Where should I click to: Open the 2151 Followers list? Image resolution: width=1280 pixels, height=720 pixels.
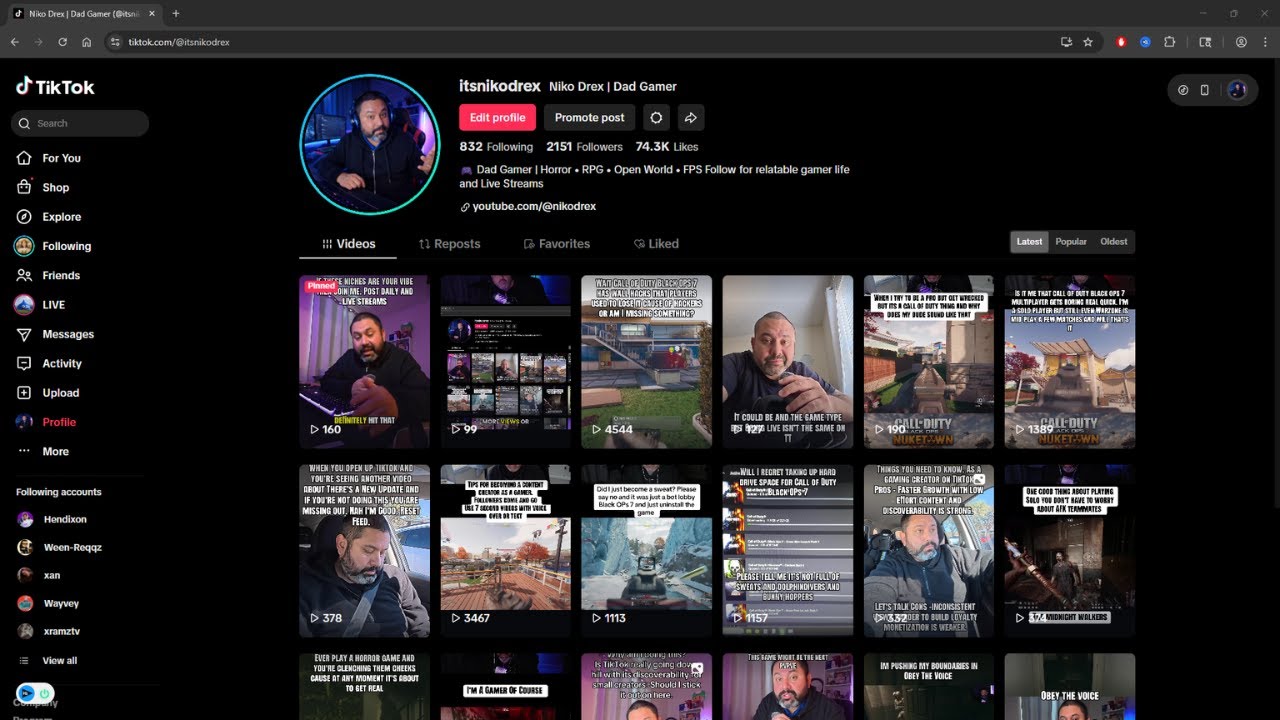[x=584, y=147]
